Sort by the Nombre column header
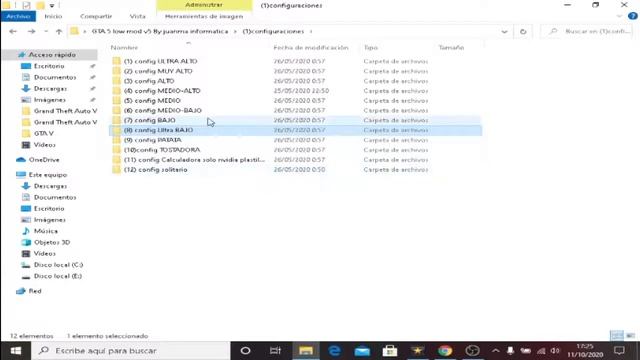 pos(124,48)
